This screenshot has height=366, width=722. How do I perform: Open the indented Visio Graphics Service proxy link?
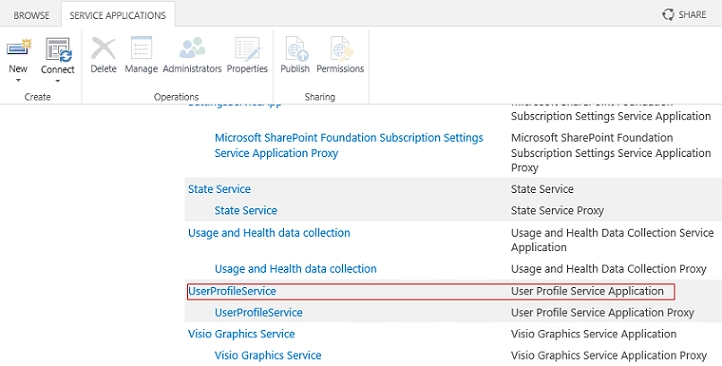click(268, 355)
